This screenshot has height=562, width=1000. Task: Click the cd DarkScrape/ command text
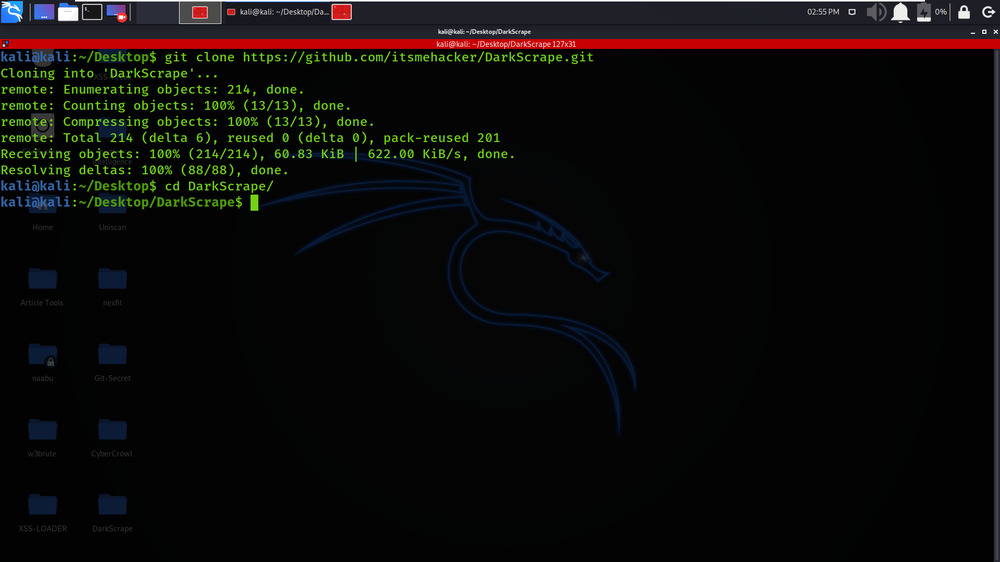tap(219, 186)
